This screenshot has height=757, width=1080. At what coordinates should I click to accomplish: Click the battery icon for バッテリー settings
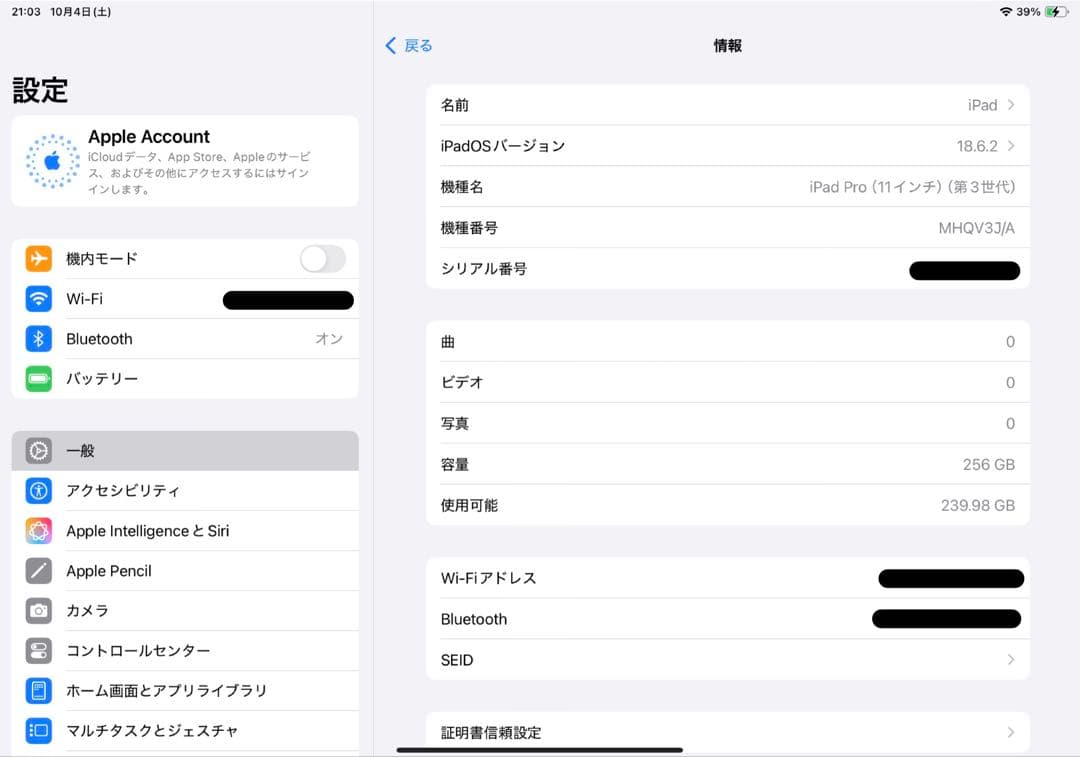[x=39, y=378]
